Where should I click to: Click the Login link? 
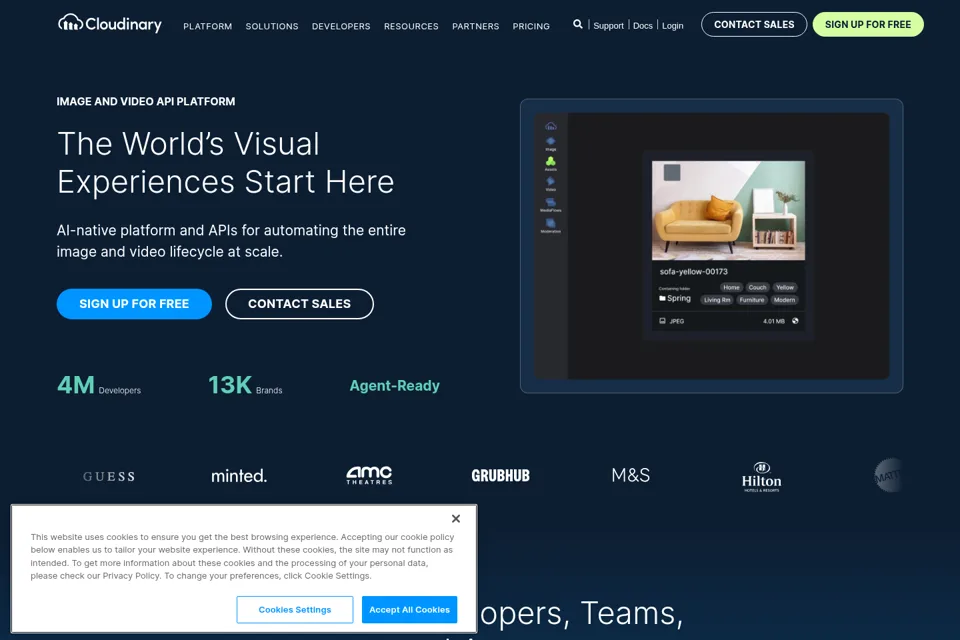pos(672,26)
